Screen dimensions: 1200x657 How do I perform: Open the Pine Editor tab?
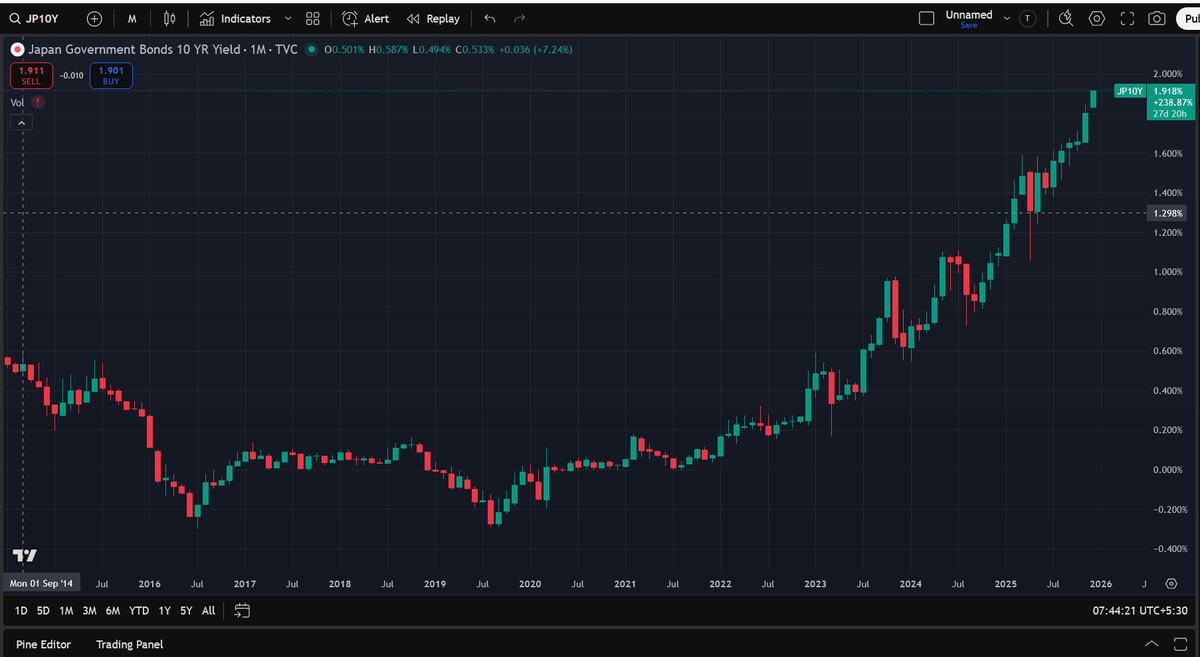click(x=43, y=644)
